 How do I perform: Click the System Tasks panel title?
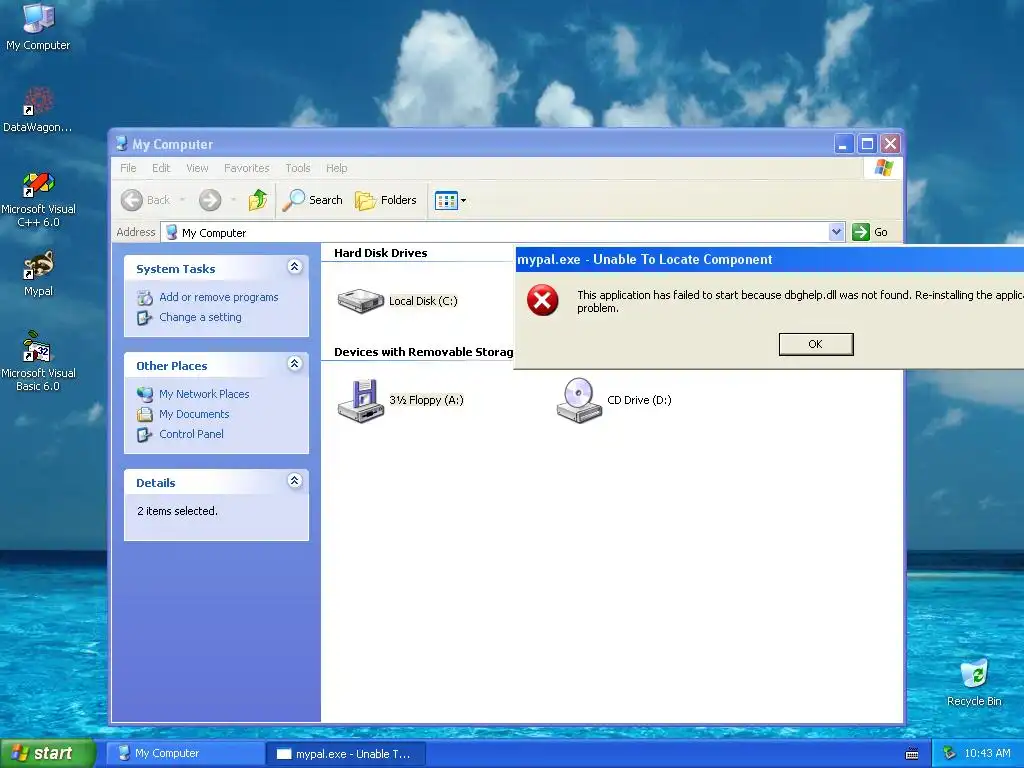(176, 269)
